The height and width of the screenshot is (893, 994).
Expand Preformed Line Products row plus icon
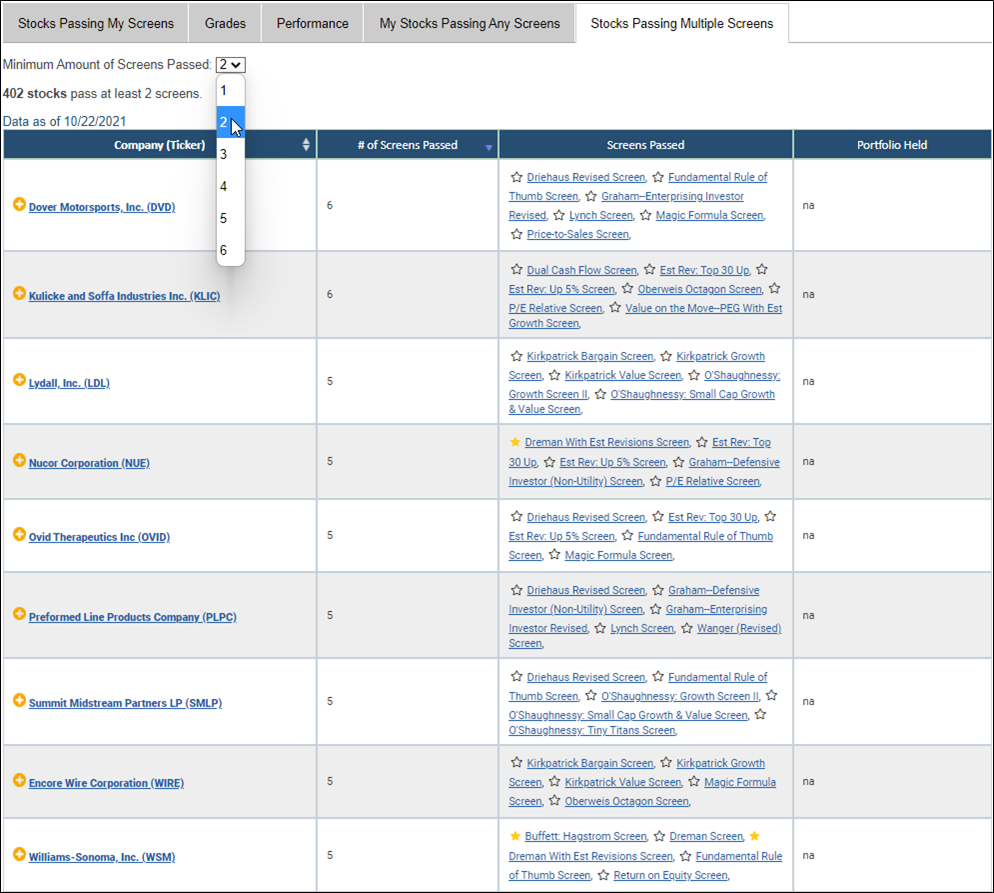pyautogui.click(x=20, y=614)
